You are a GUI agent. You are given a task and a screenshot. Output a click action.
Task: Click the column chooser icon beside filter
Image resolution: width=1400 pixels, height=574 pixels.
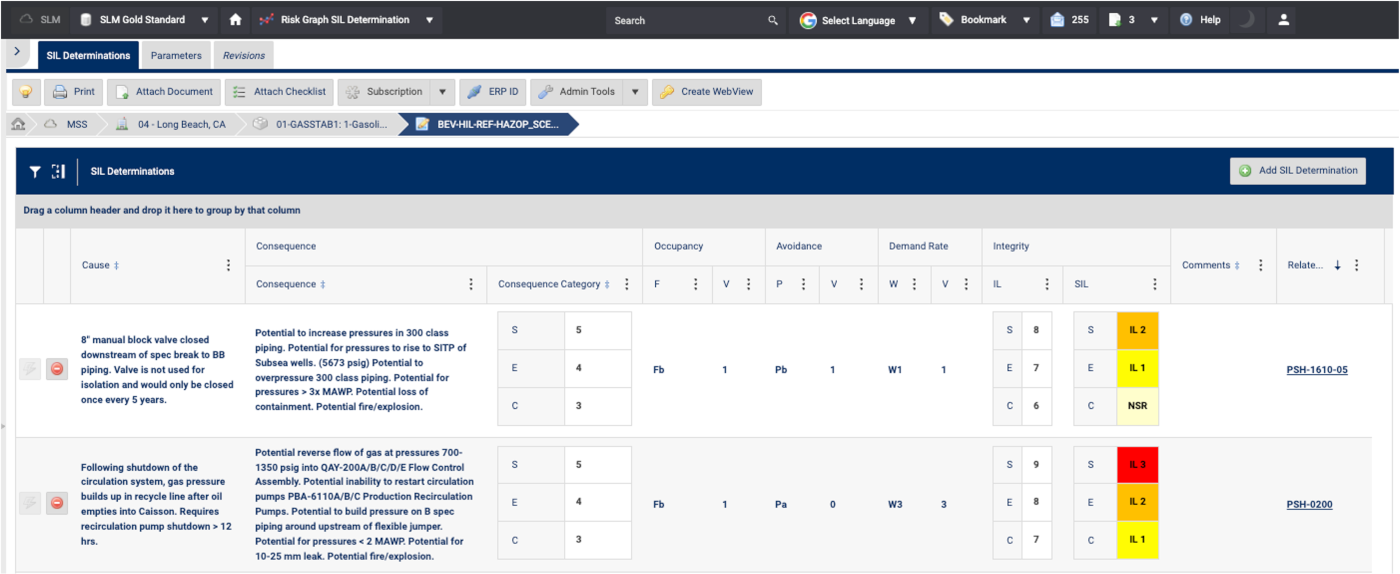coord(59,172)
